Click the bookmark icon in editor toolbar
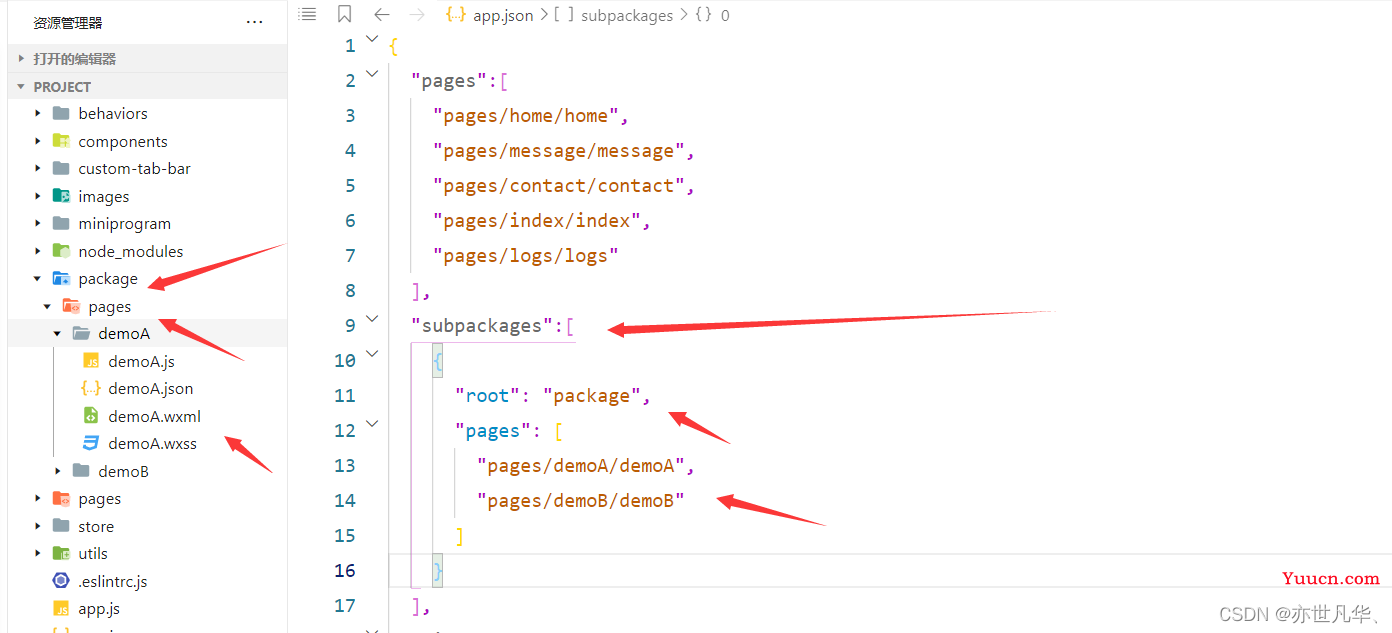The image size is (1392, 633). 344,14
